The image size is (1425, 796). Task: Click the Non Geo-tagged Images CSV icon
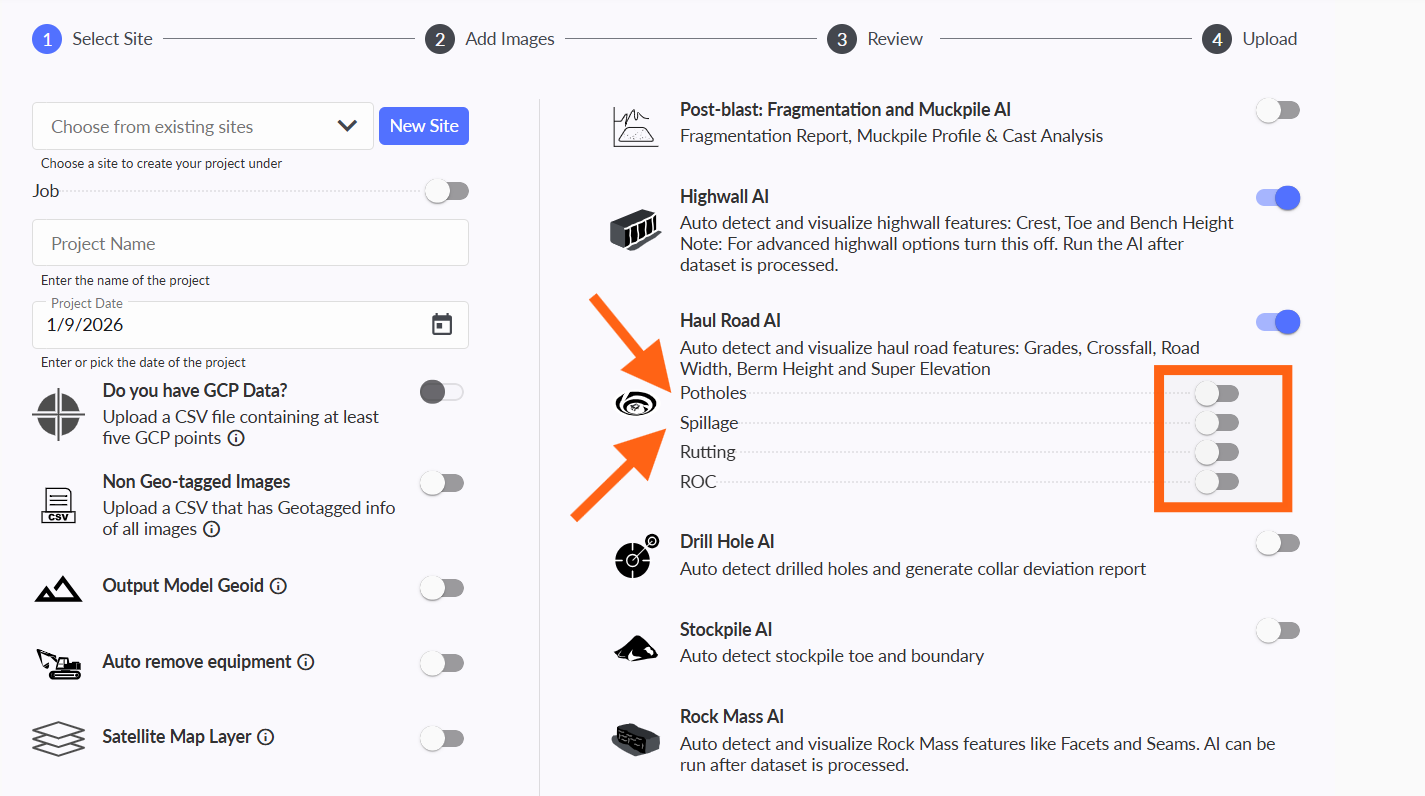[x=58, y=505]
